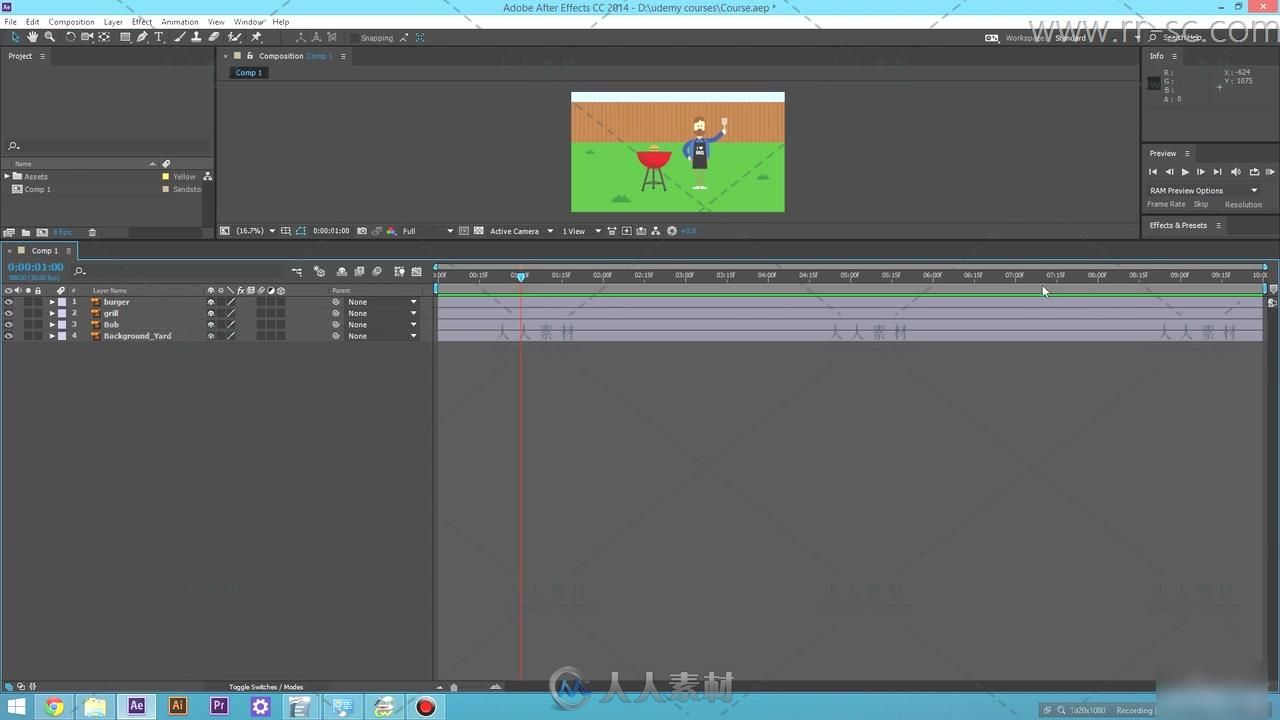Open the Animation menu
The image size is (1280, 720).
tap(180, 21)
